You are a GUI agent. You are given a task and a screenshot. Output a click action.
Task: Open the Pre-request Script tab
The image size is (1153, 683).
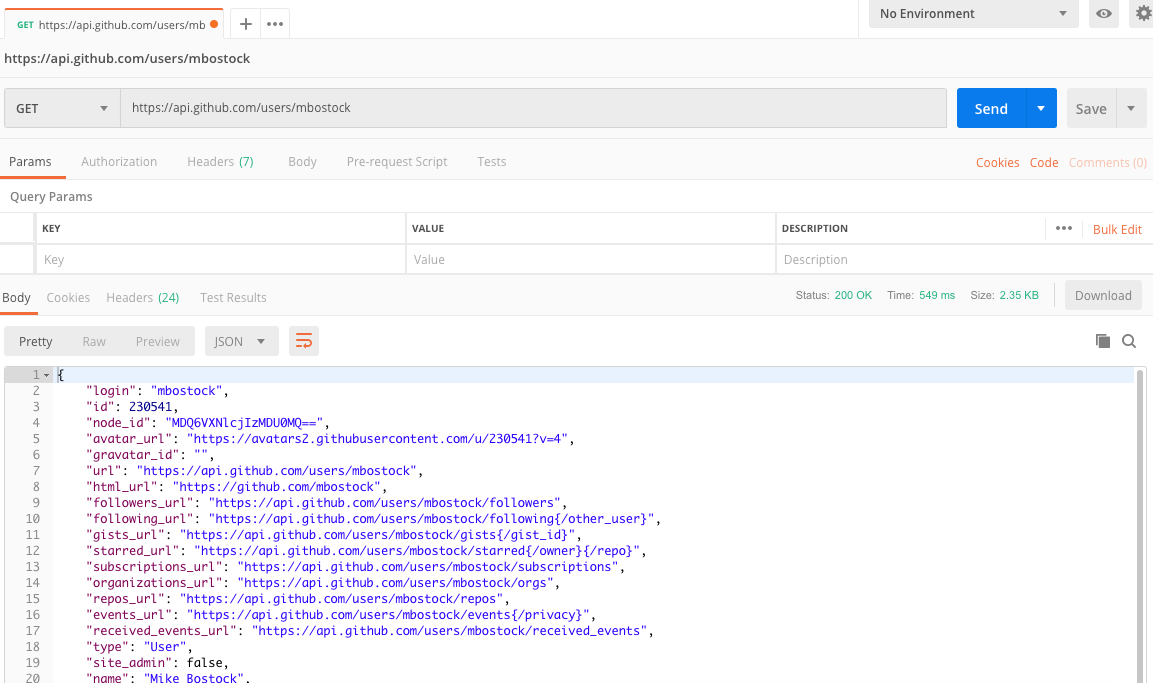(x=397, y=162)
